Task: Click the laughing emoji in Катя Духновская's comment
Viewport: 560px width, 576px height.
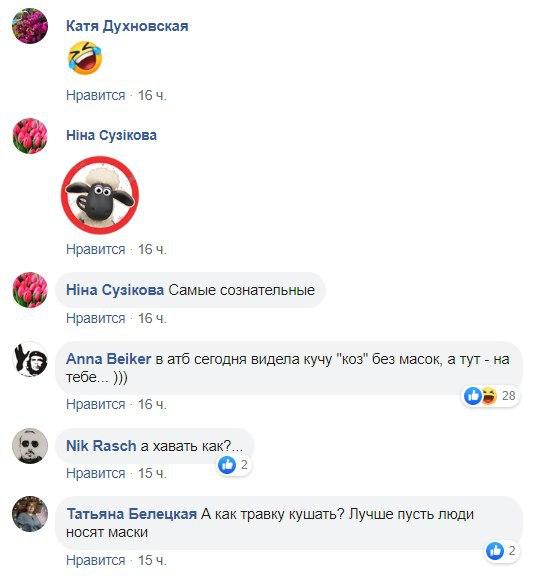Action: 85,58
